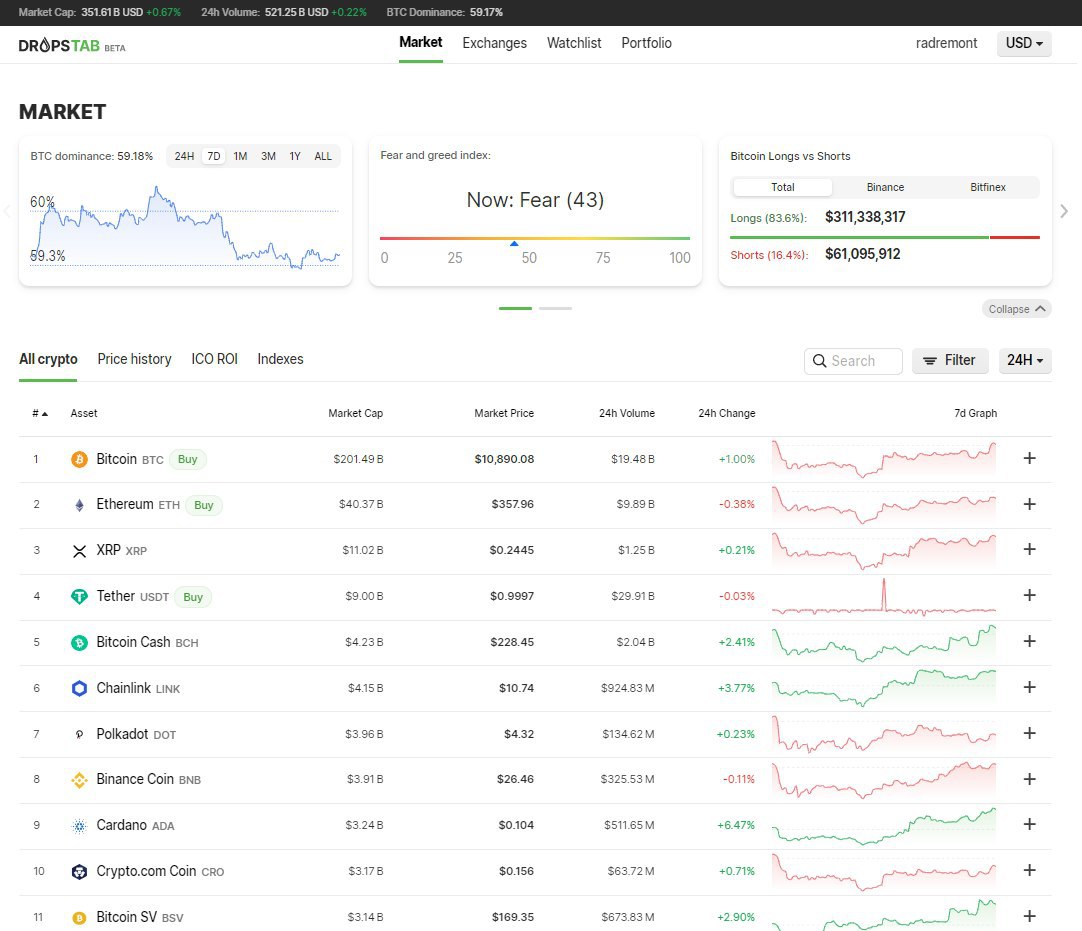This screenshot has height=931, width=1082.
Task: Click the XRP coin icon
Action: (79, 551)
